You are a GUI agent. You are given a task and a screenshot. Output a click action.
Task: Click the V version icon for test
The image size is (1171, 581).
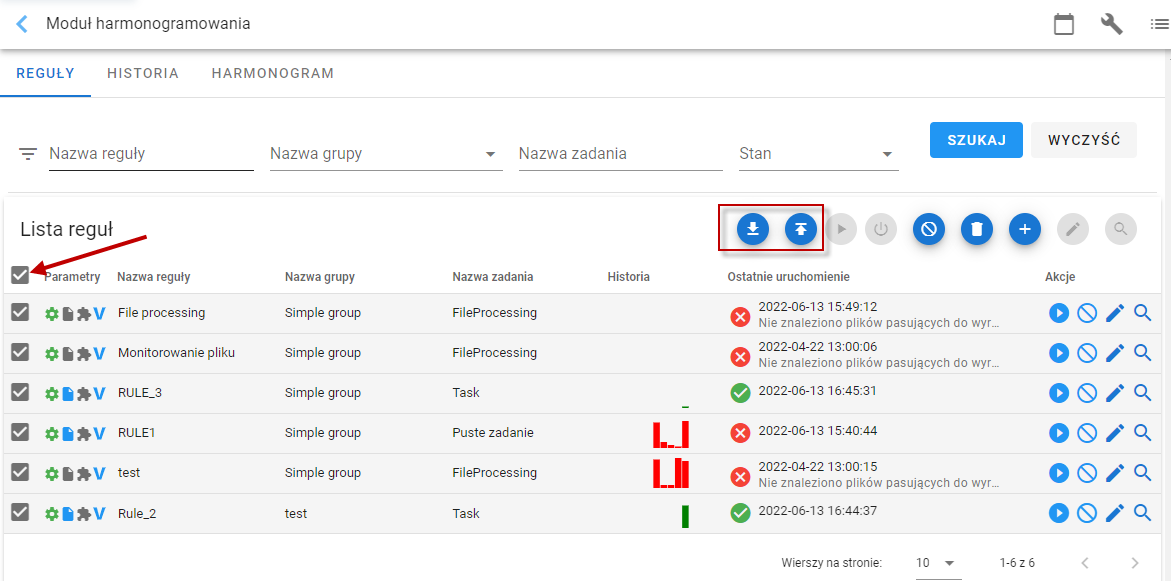[x=99, y=473]
